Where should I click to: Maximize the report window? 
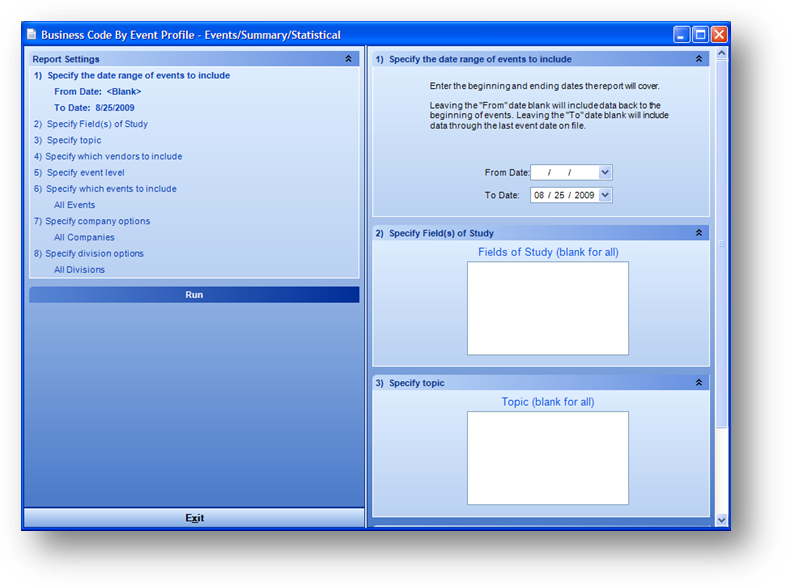click(x=700, y=35)
